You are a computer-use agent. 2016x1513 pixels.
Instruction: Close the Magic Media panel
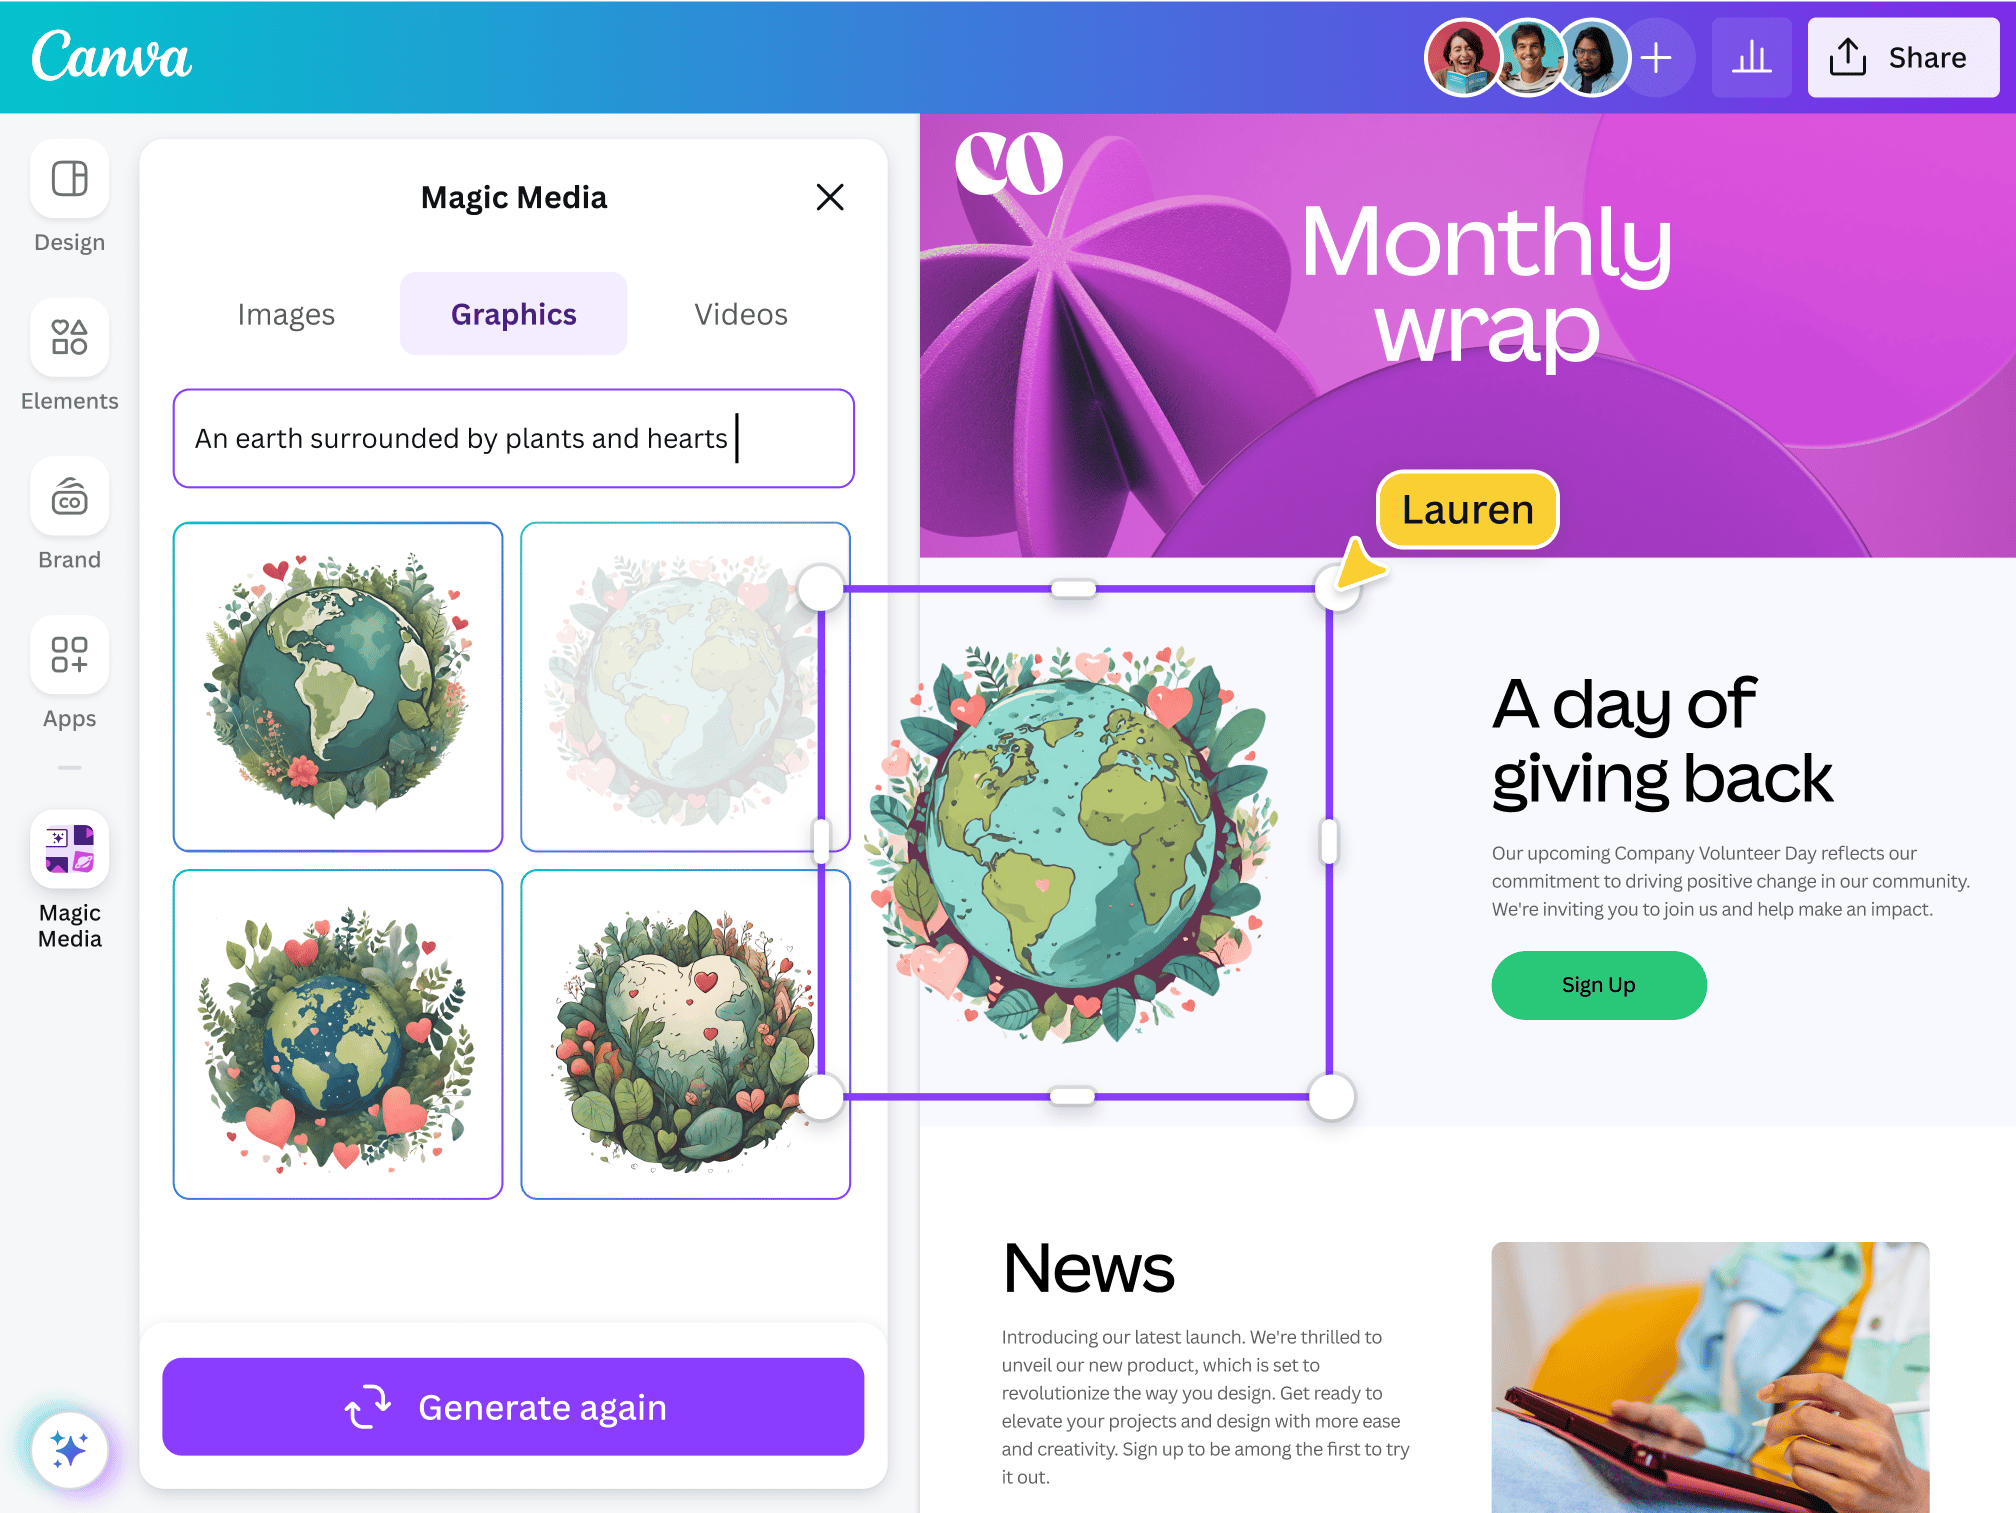pyautogui.click(x=829, y=197)
